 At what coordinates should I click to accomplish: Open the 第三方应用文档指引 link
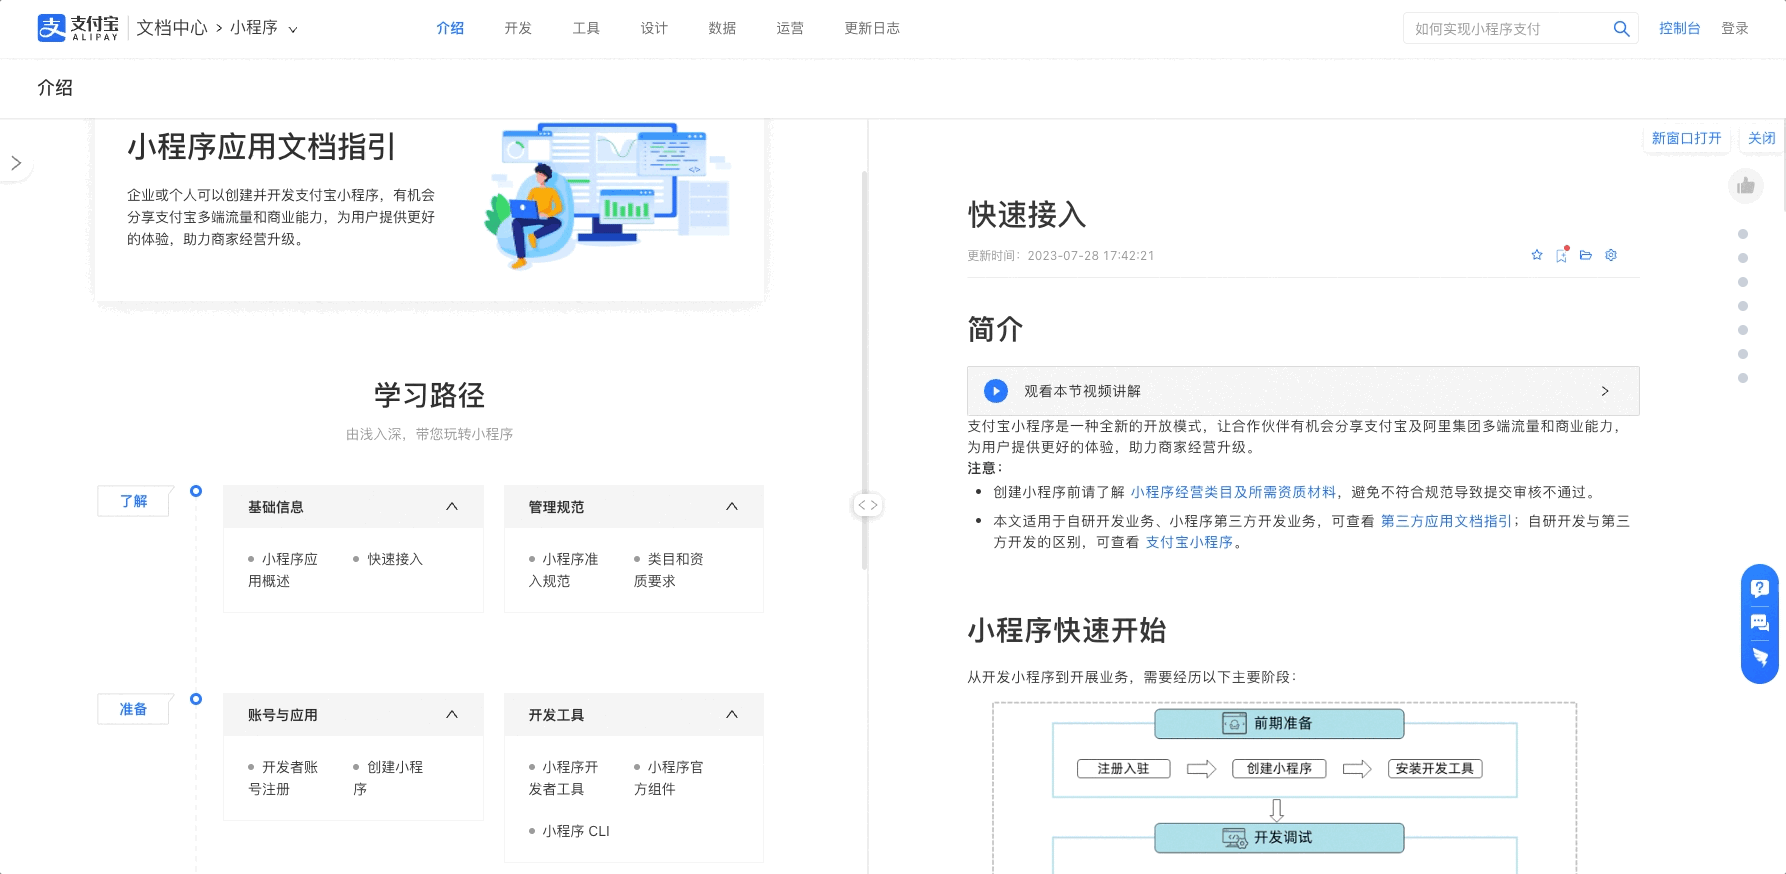coord(1446,521)
